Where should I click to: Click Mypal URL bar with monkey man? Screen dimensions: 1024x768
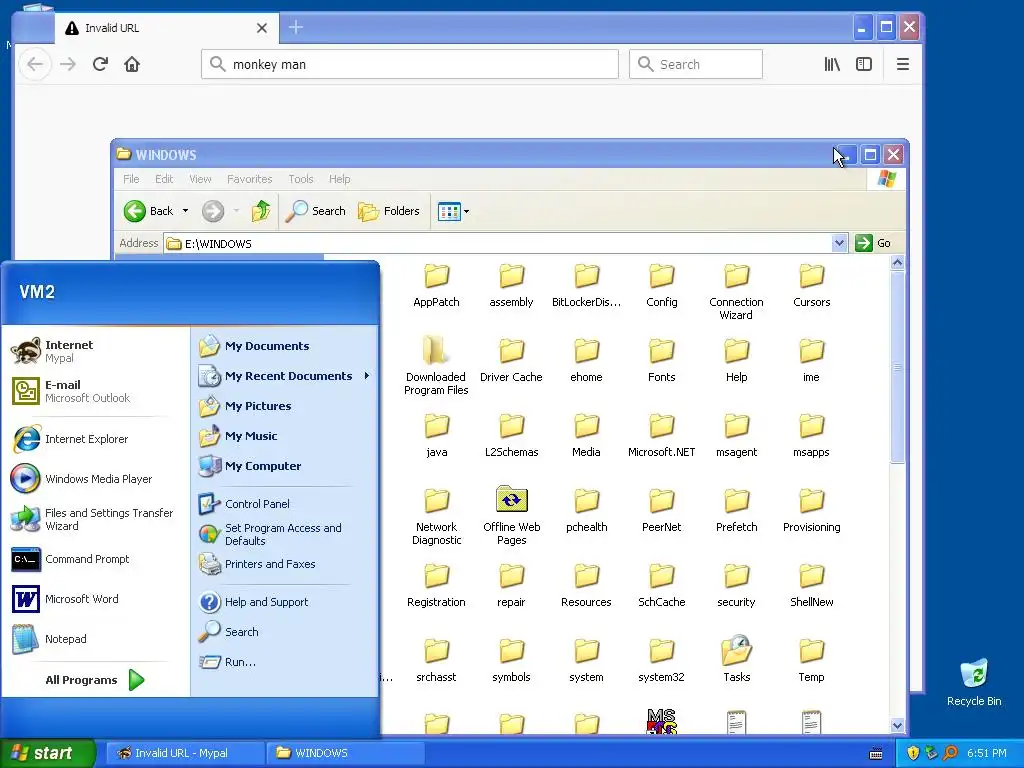click(410, 64)
